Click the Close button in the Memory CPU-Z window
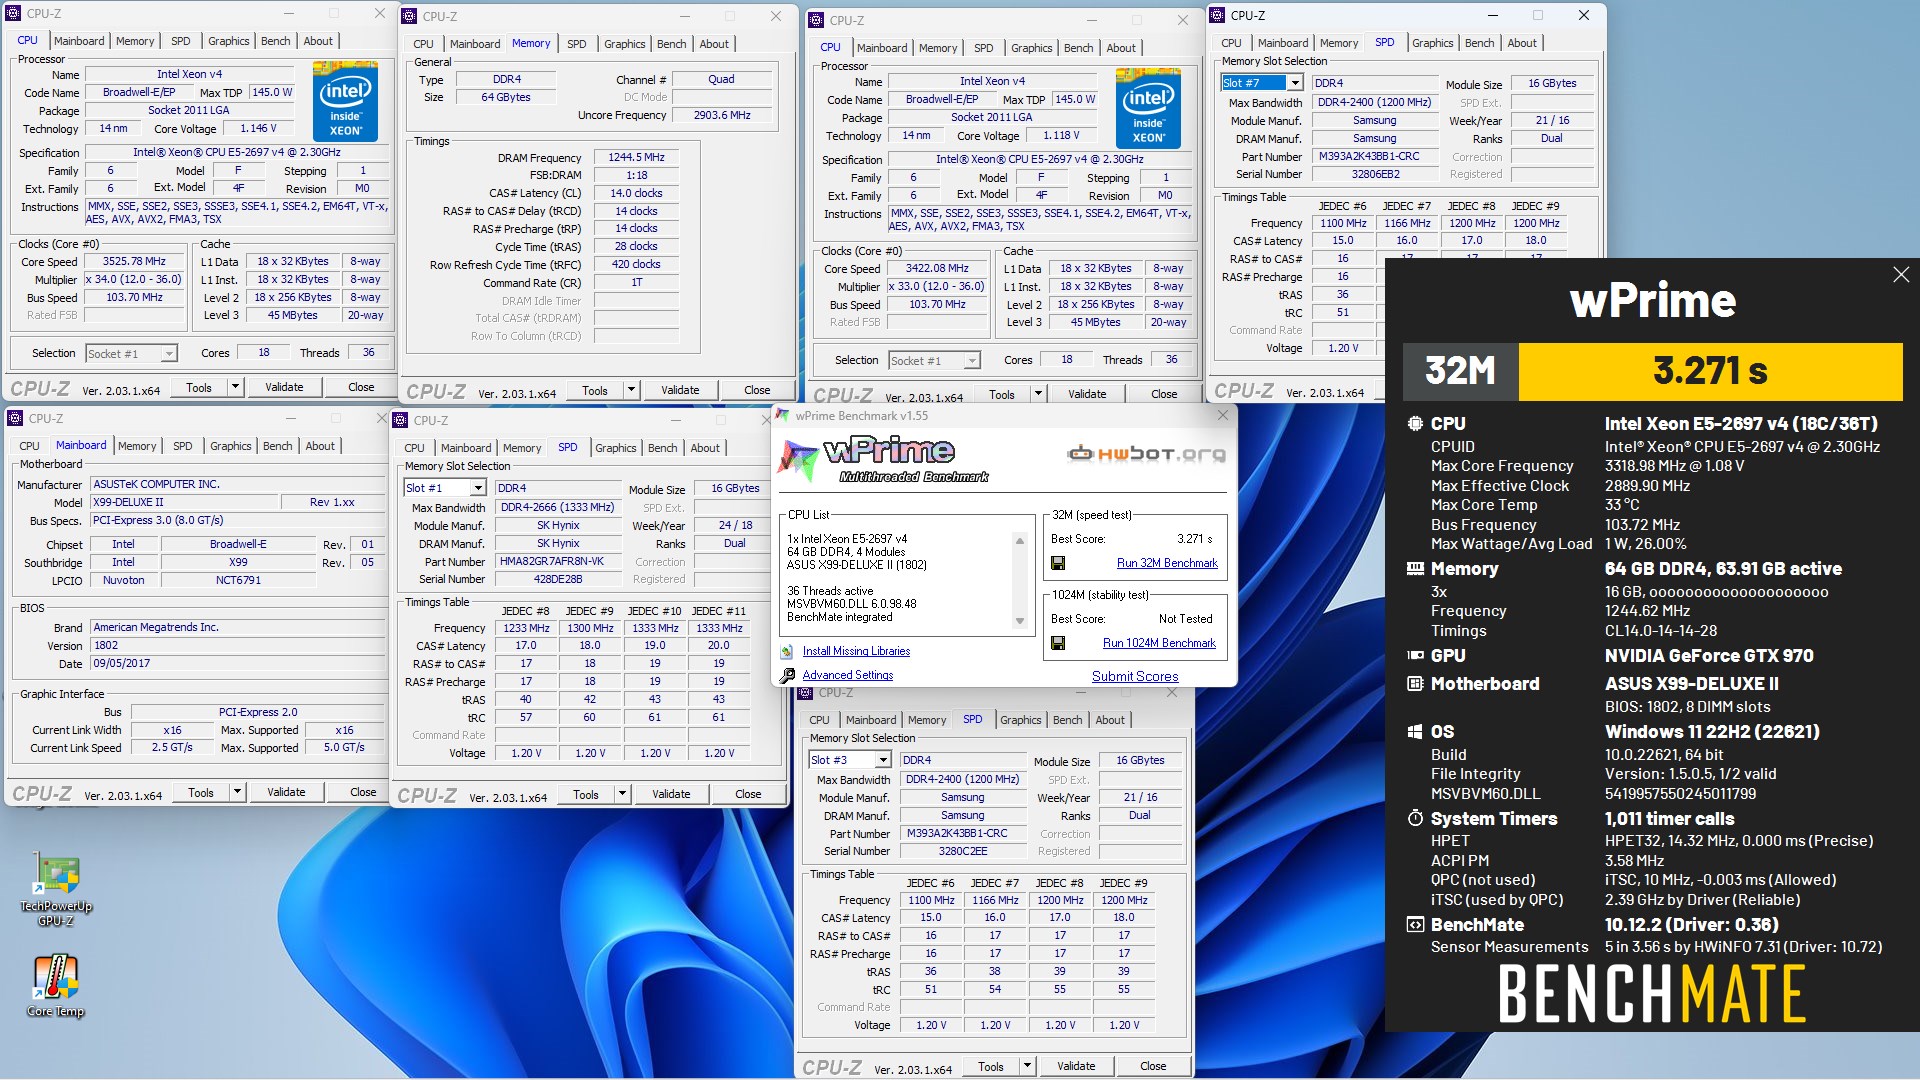The image size is (1920, 1080). [757, 390]
